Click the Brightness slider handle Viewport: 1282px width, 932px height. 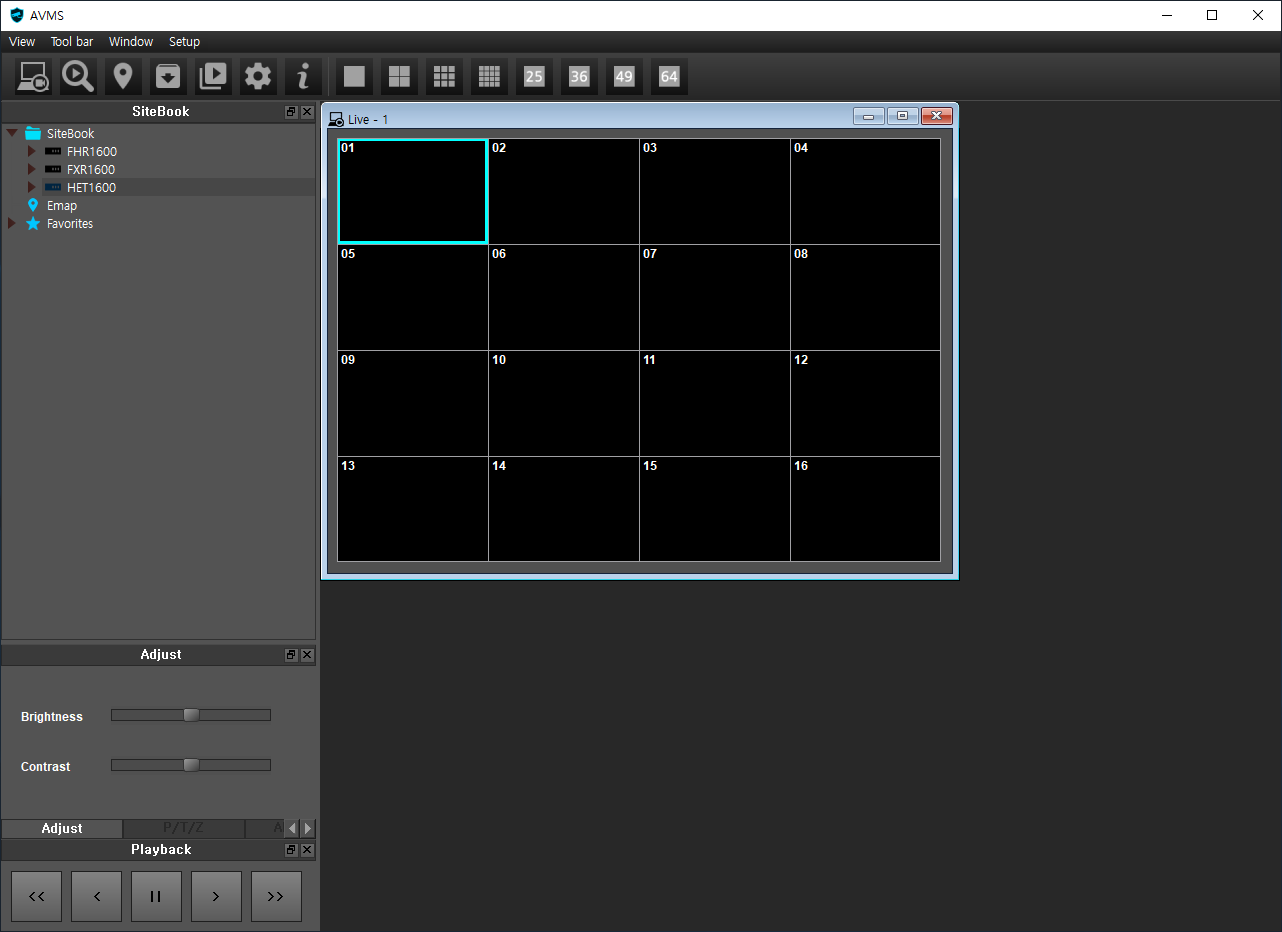click(191, 715)
